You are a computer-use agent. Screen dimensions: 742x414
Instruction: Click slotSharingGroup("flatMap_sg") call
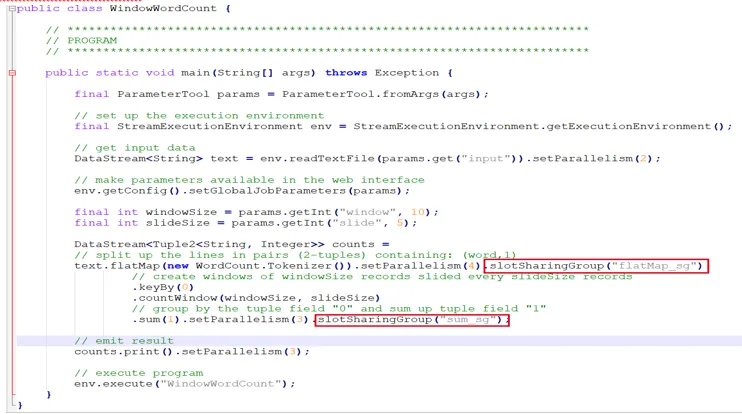coord(596,266)
